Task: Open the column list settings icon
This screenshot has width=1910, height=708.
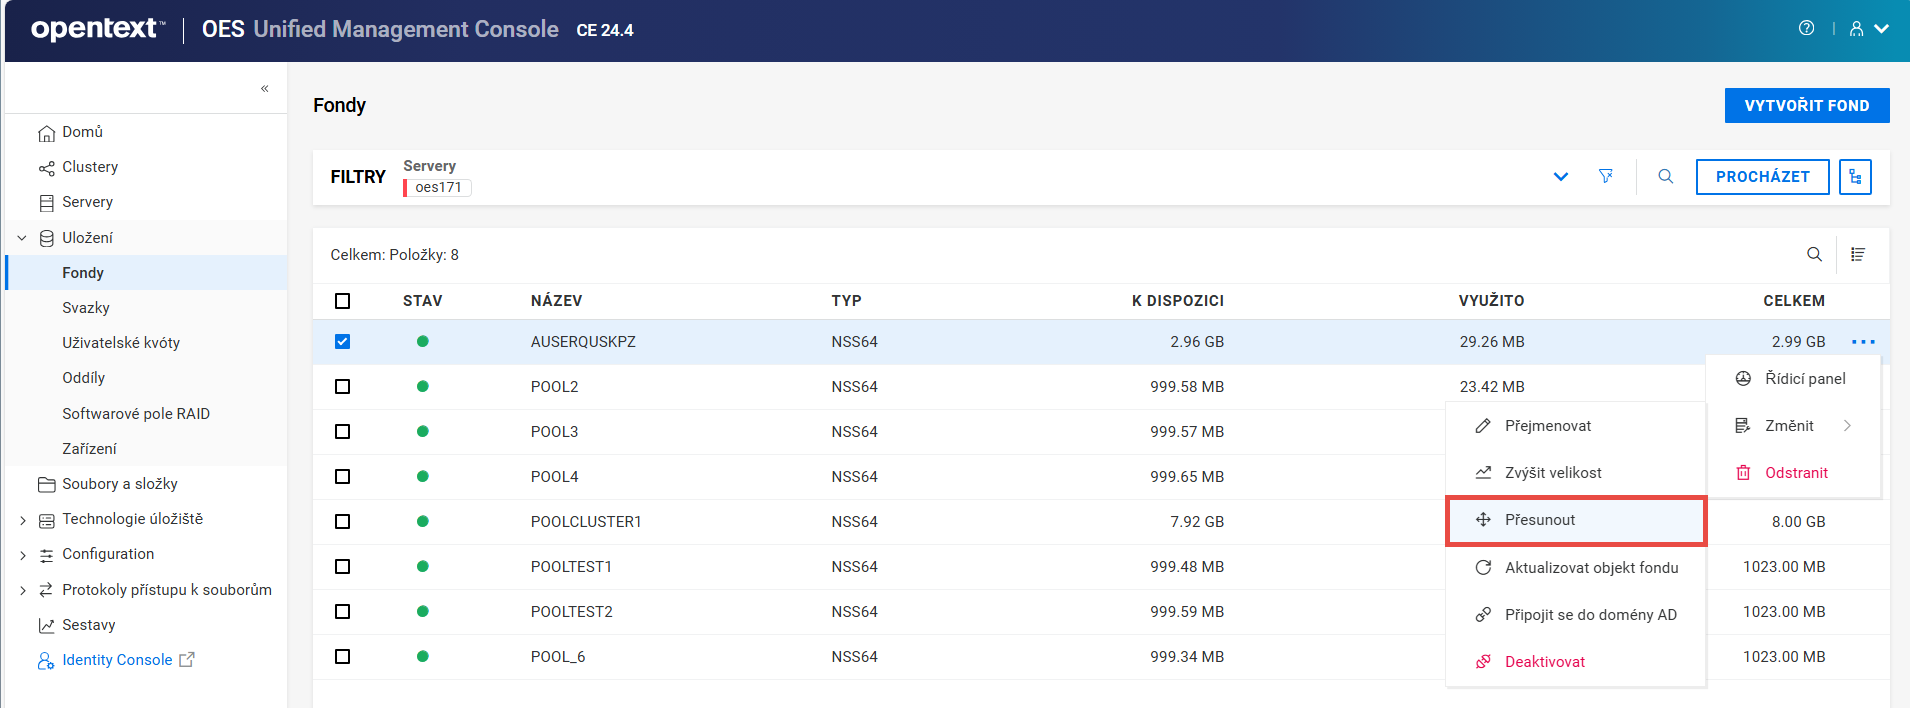Action: [x=1857, y=255]
